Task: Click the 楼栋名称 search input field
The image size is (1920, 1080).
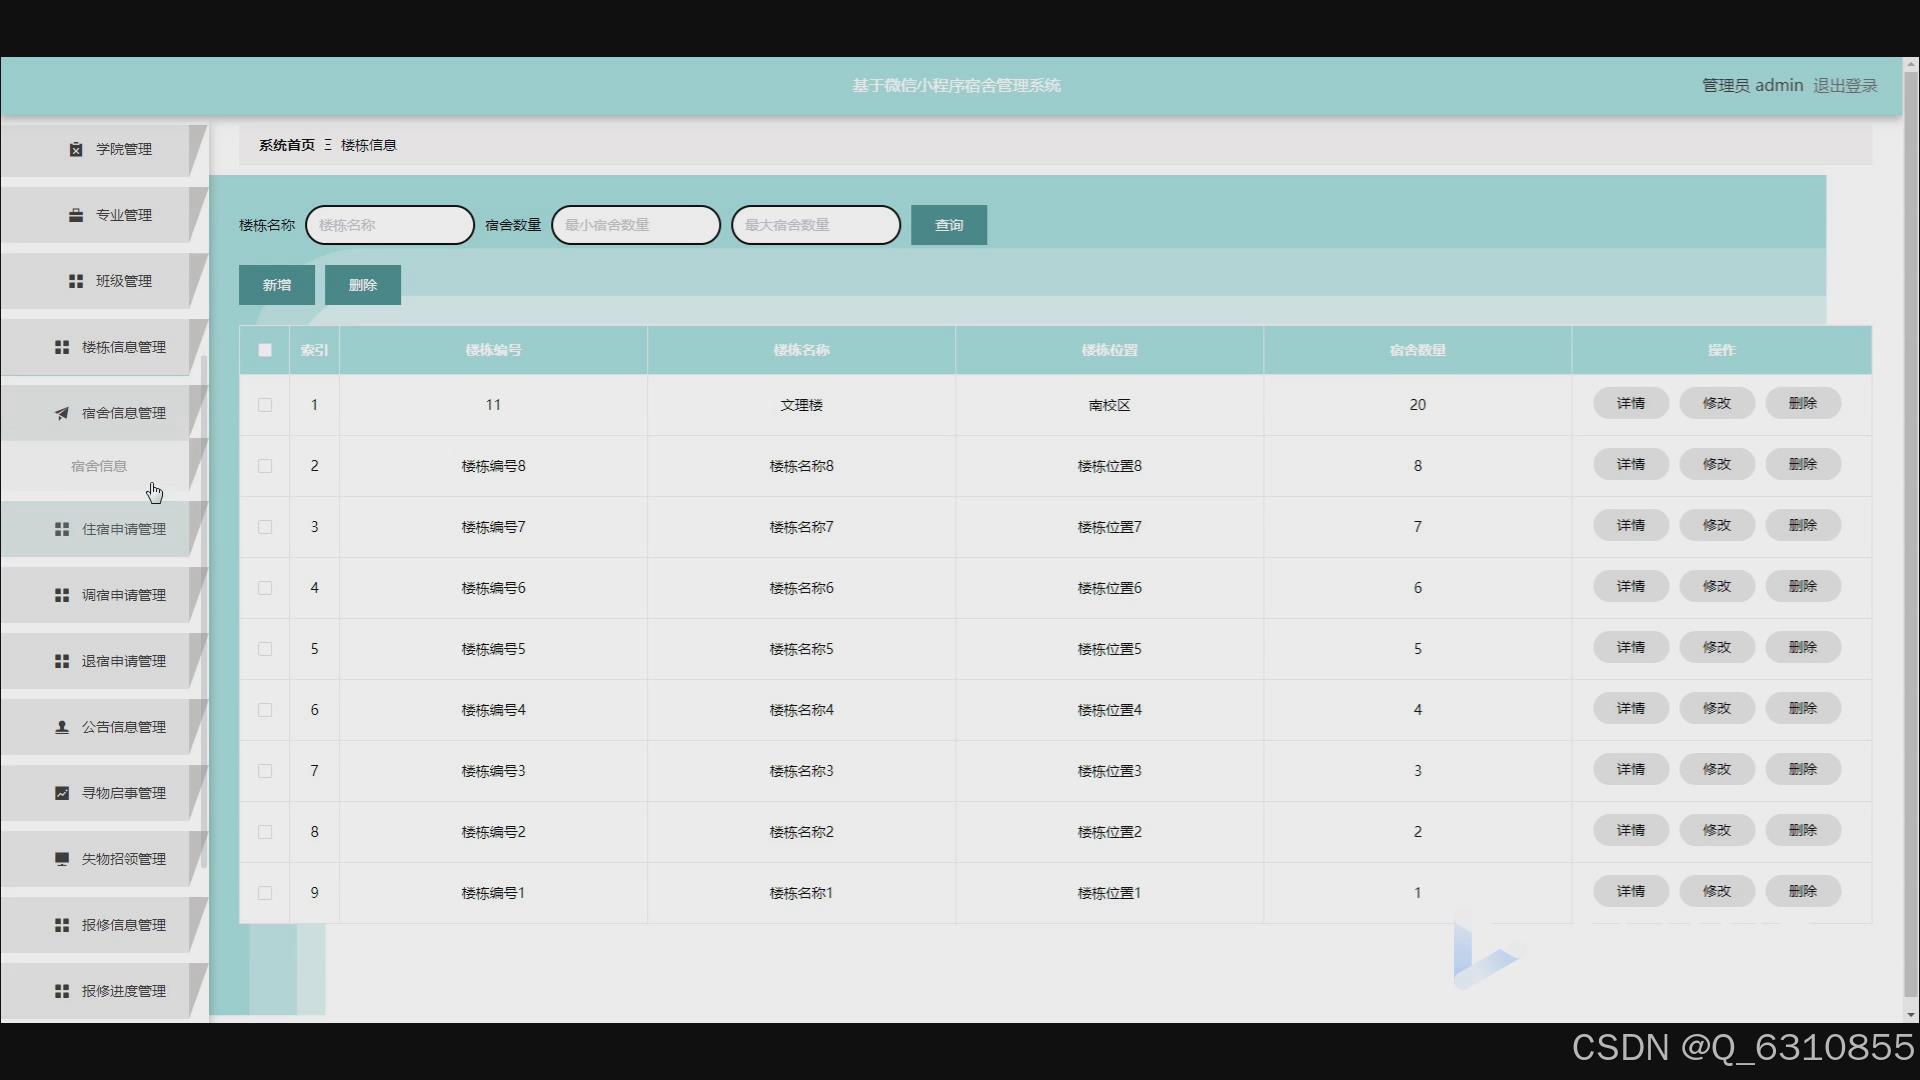Action: [x=390, y=225]
